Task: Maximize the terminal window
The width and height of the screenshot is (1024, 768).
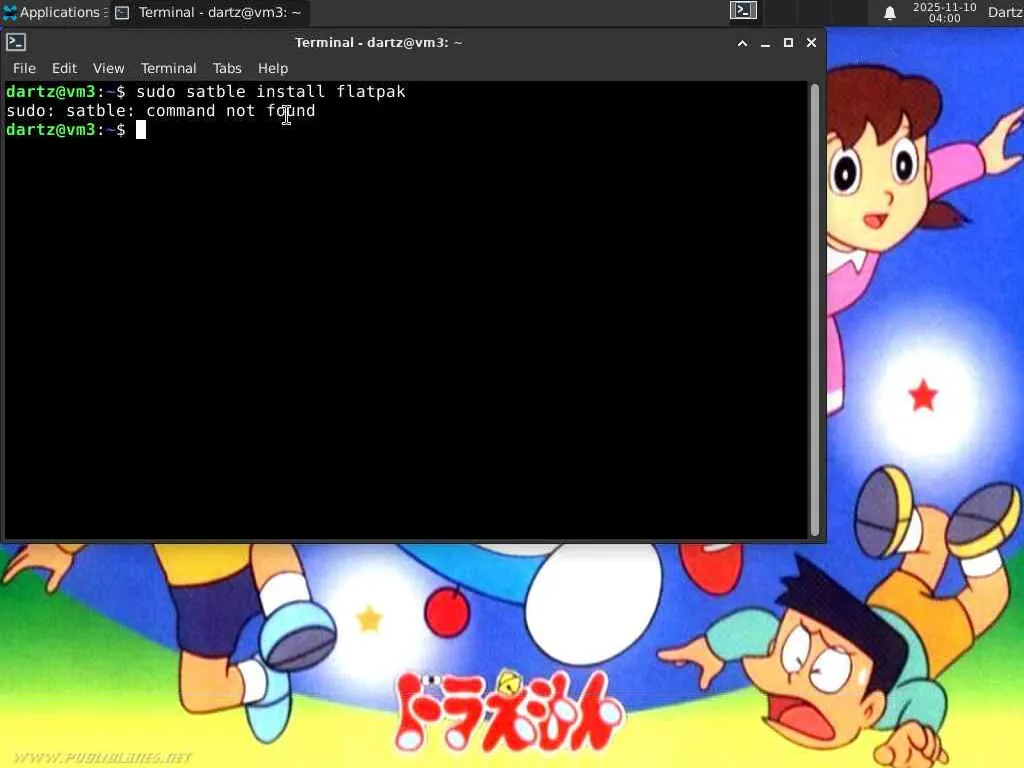Action: pos(788,43)
